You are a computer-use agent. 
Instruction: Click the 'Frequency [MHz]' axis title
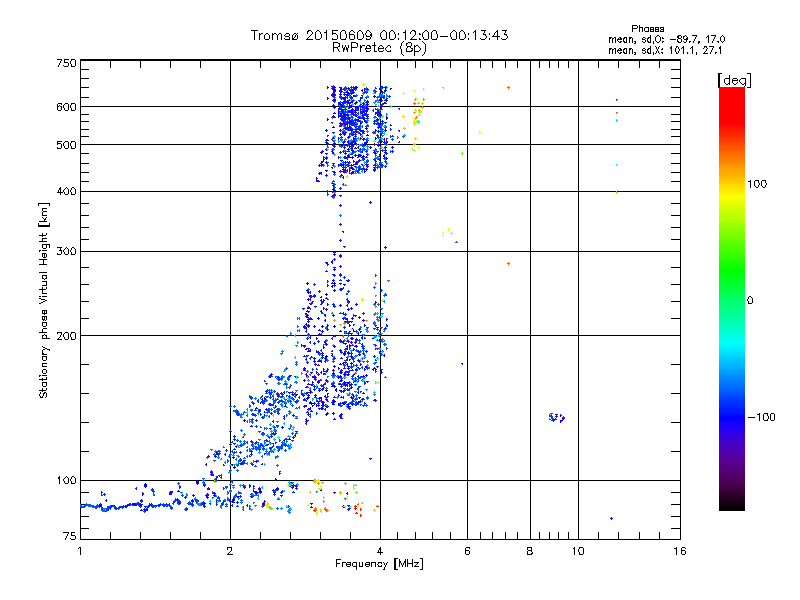pos(379,564)
